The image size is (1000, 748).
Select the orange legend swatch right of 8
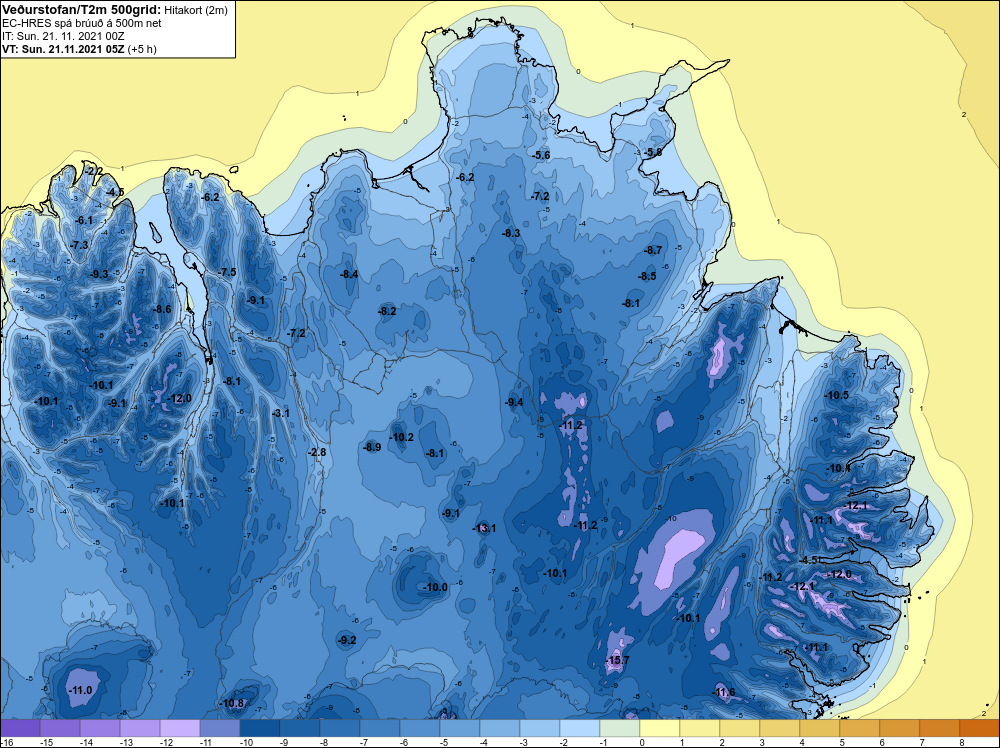(980, 728)
